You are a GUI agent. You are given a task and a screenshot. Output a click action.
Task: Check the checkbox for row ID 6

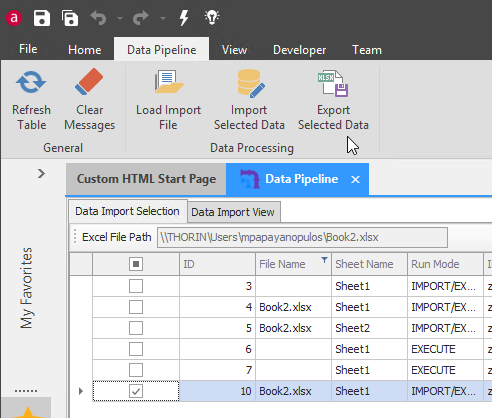136,349
